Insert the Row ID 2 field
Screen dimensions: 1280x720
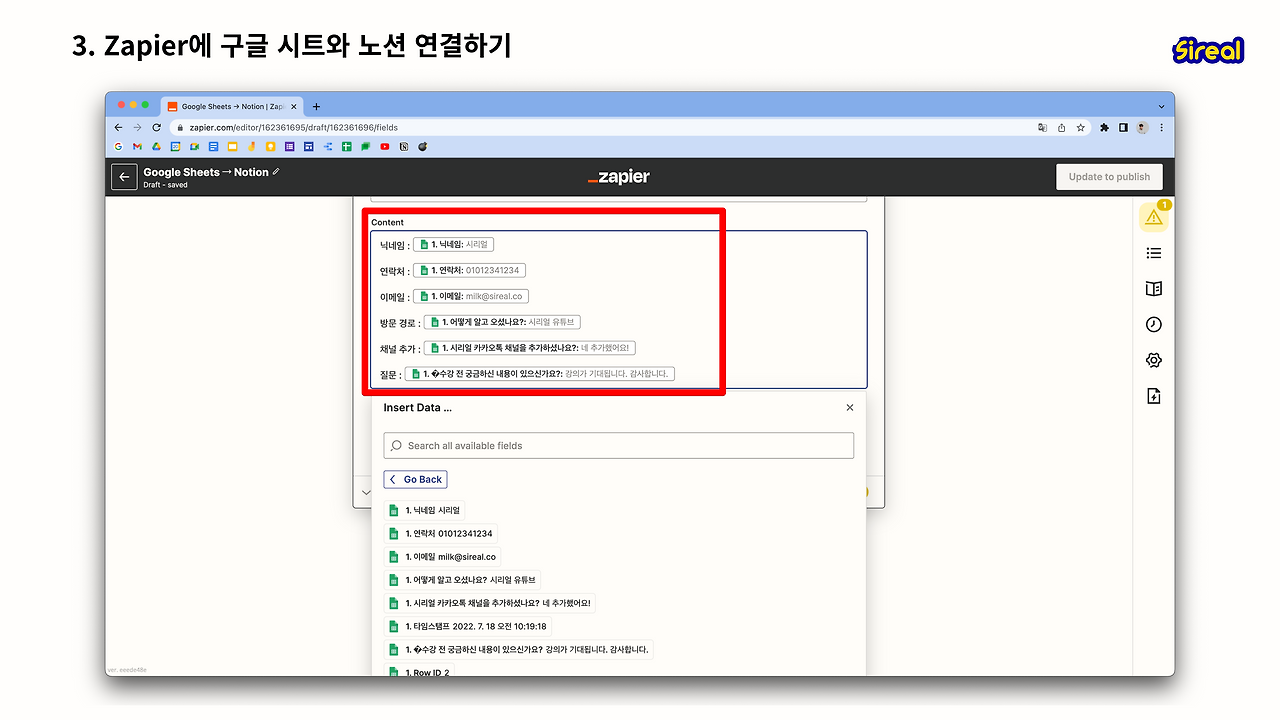click(420, 672)
